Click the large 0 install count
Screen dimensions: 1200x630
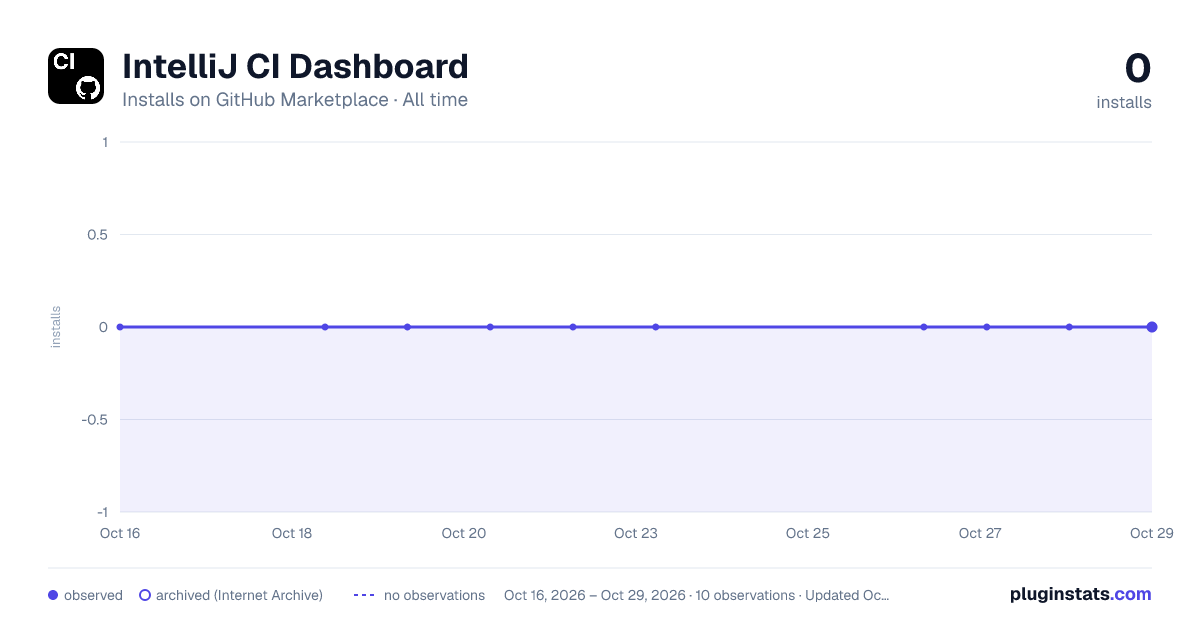click(x=1138, y=68)
